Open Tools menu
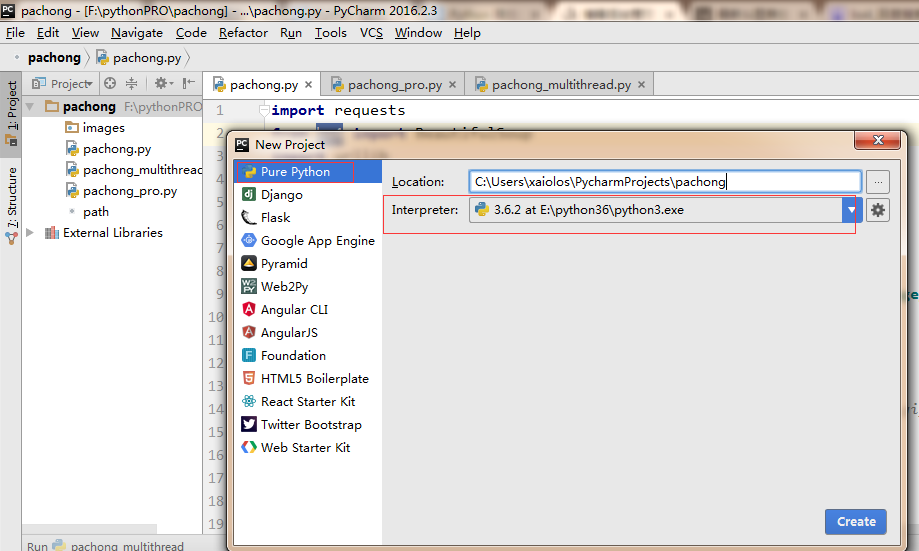 tap(331, 33)
